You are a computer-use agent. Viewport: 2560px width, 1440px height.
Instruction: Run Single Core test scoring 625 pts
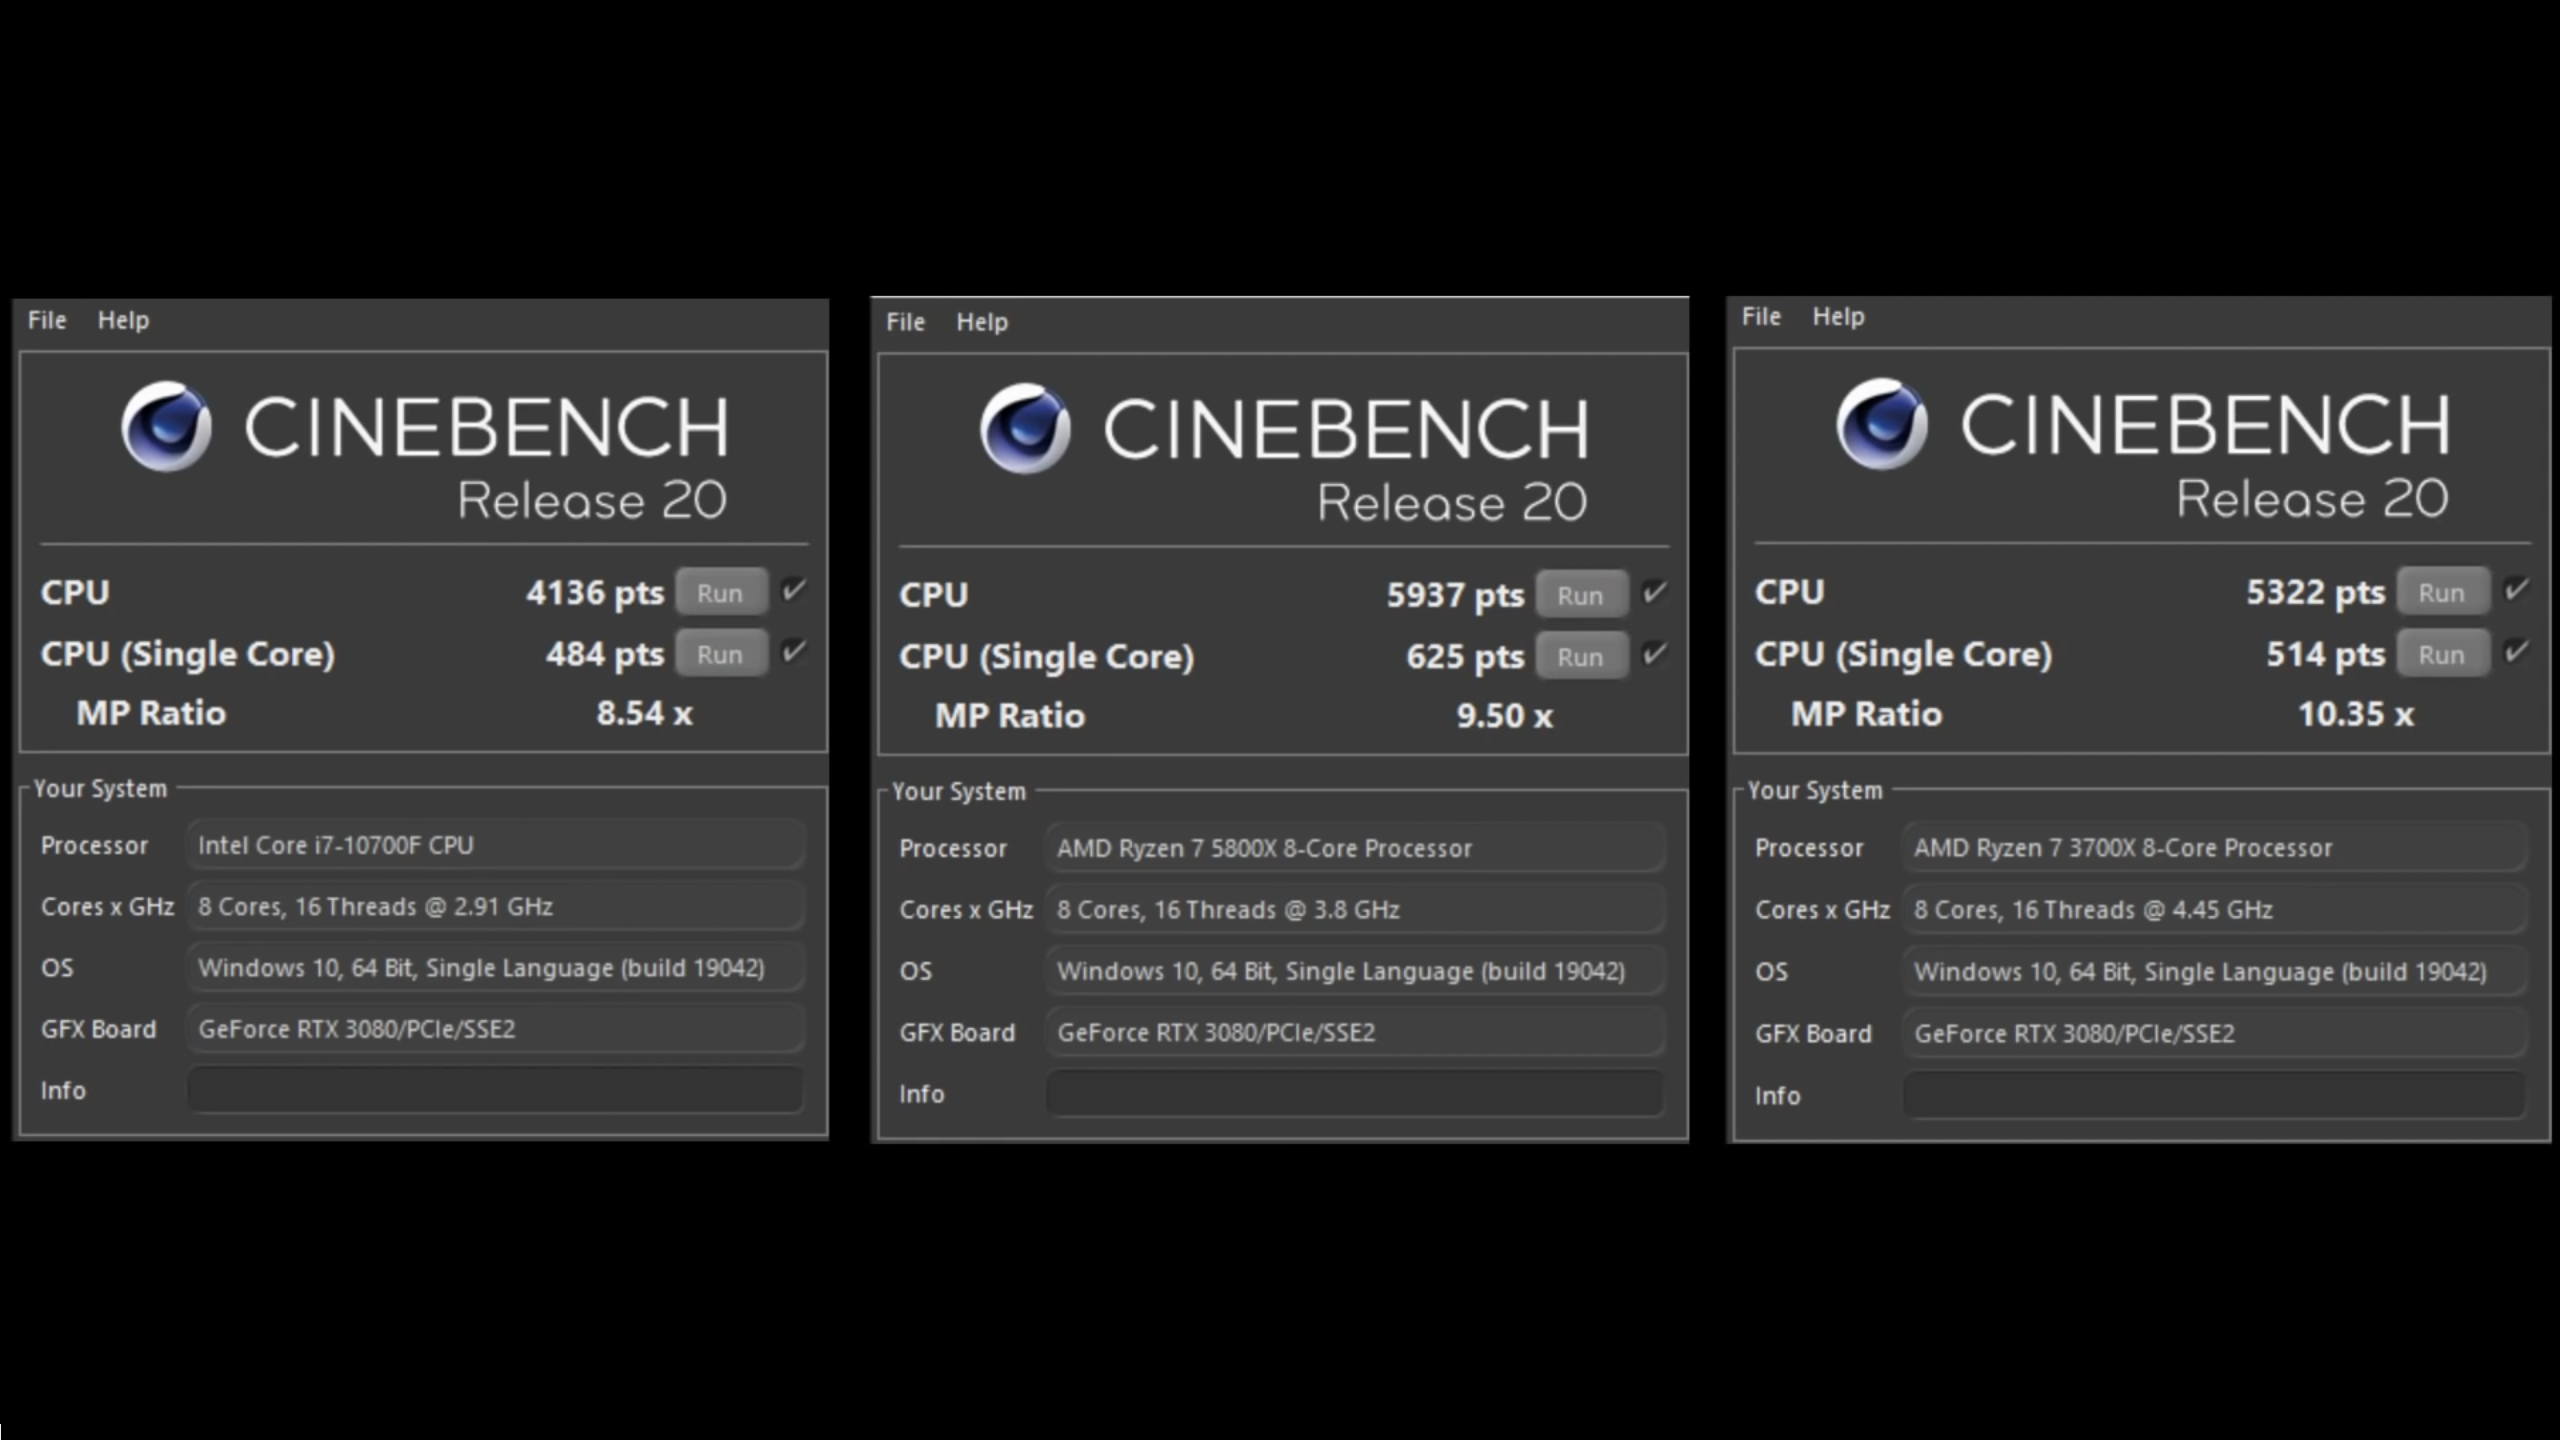[1580, 657]
